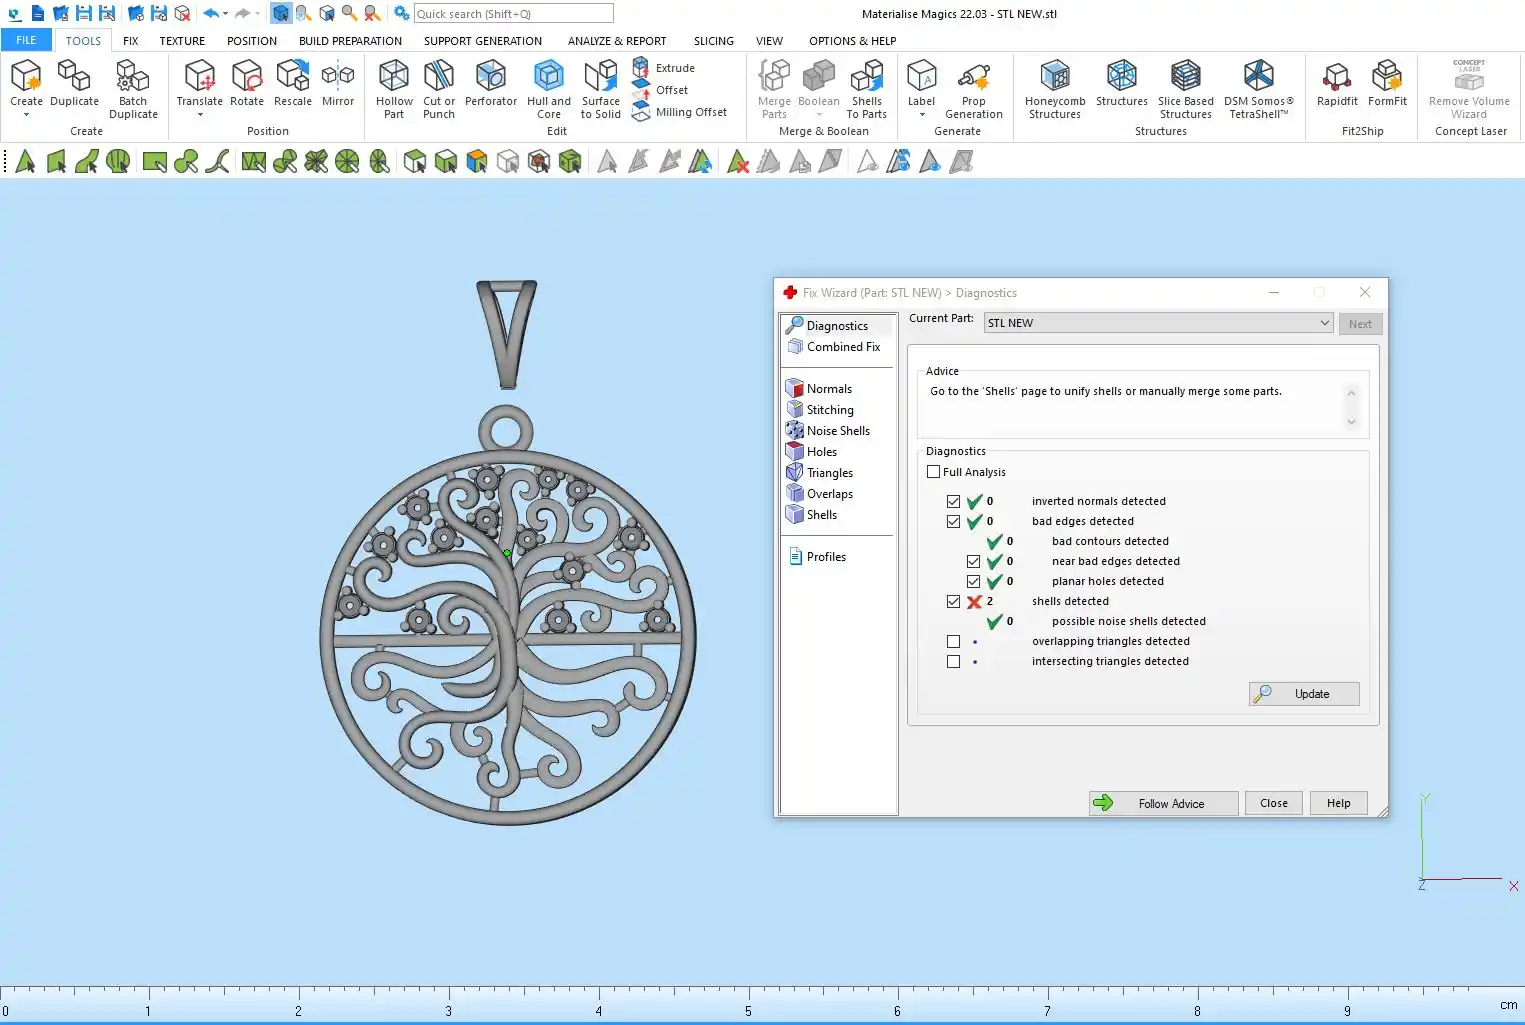The height and width of the screenshot is (1025, 1525).
Task: Open the Honeycomb Structures tool
Action: (1054, 88)
